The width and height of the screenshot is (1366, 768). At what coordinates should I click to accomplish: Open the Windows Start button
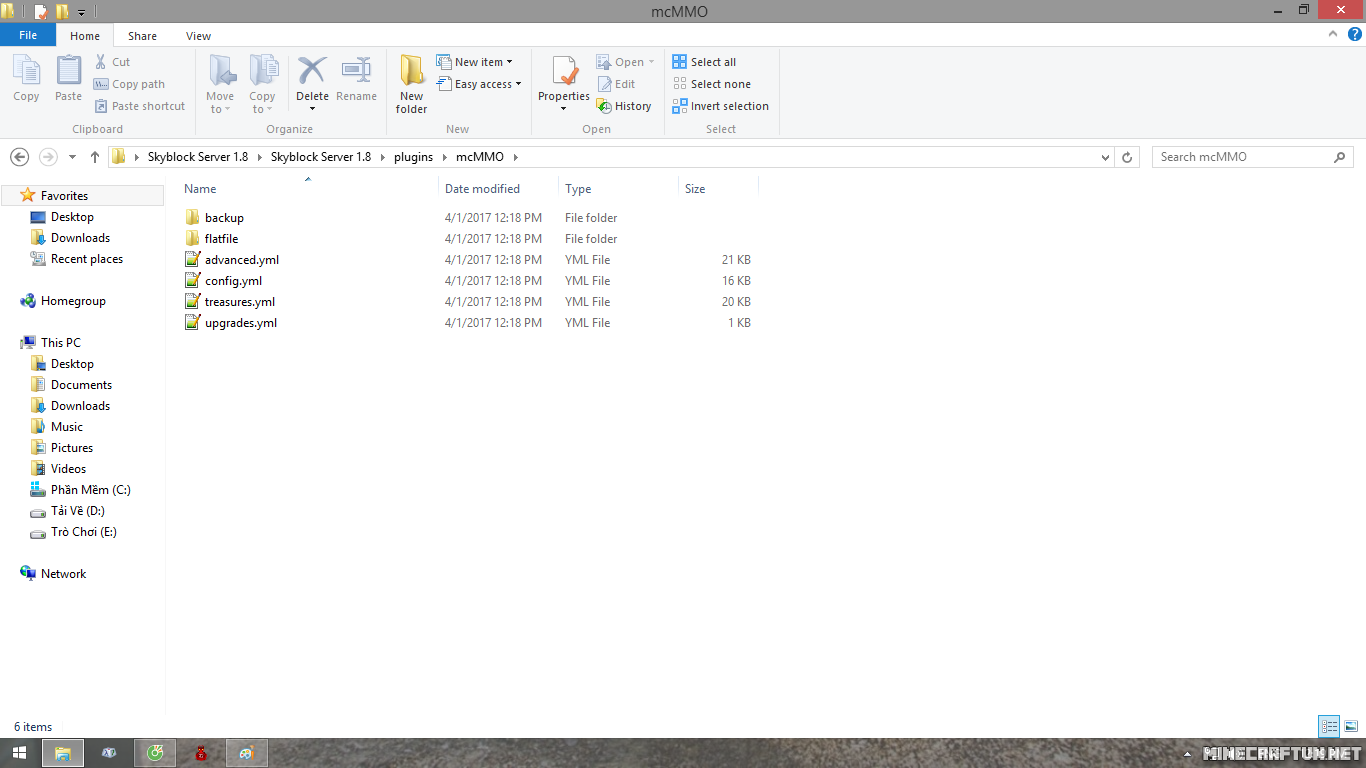tap(19, 753)
